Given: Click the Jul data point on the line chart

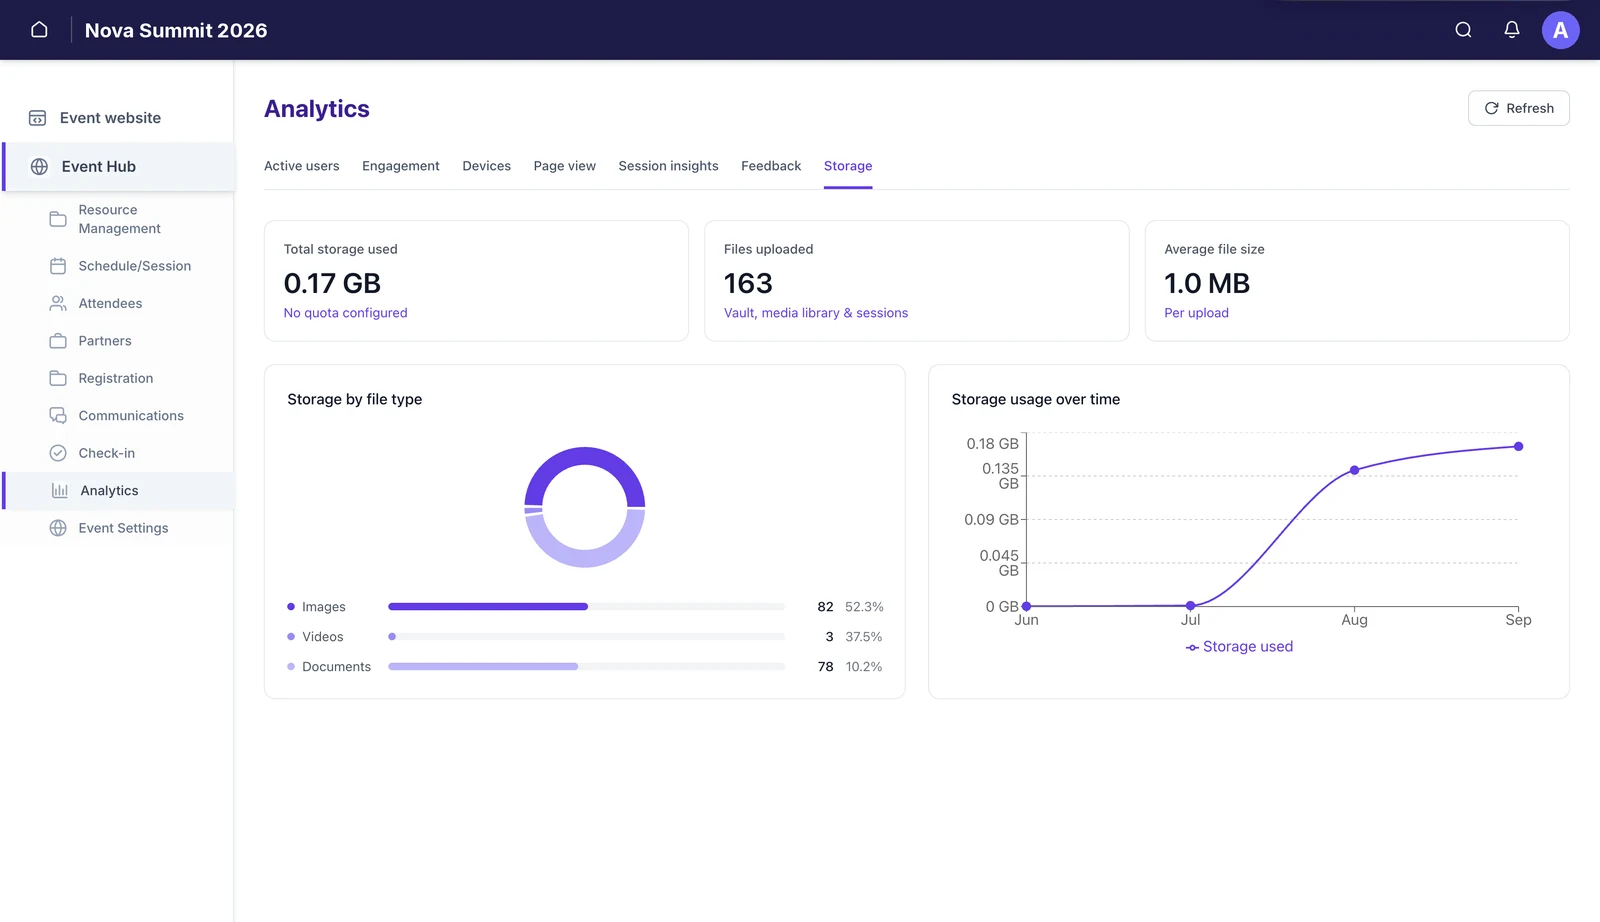Looking at the screenshot, I should click(1190, 606).
